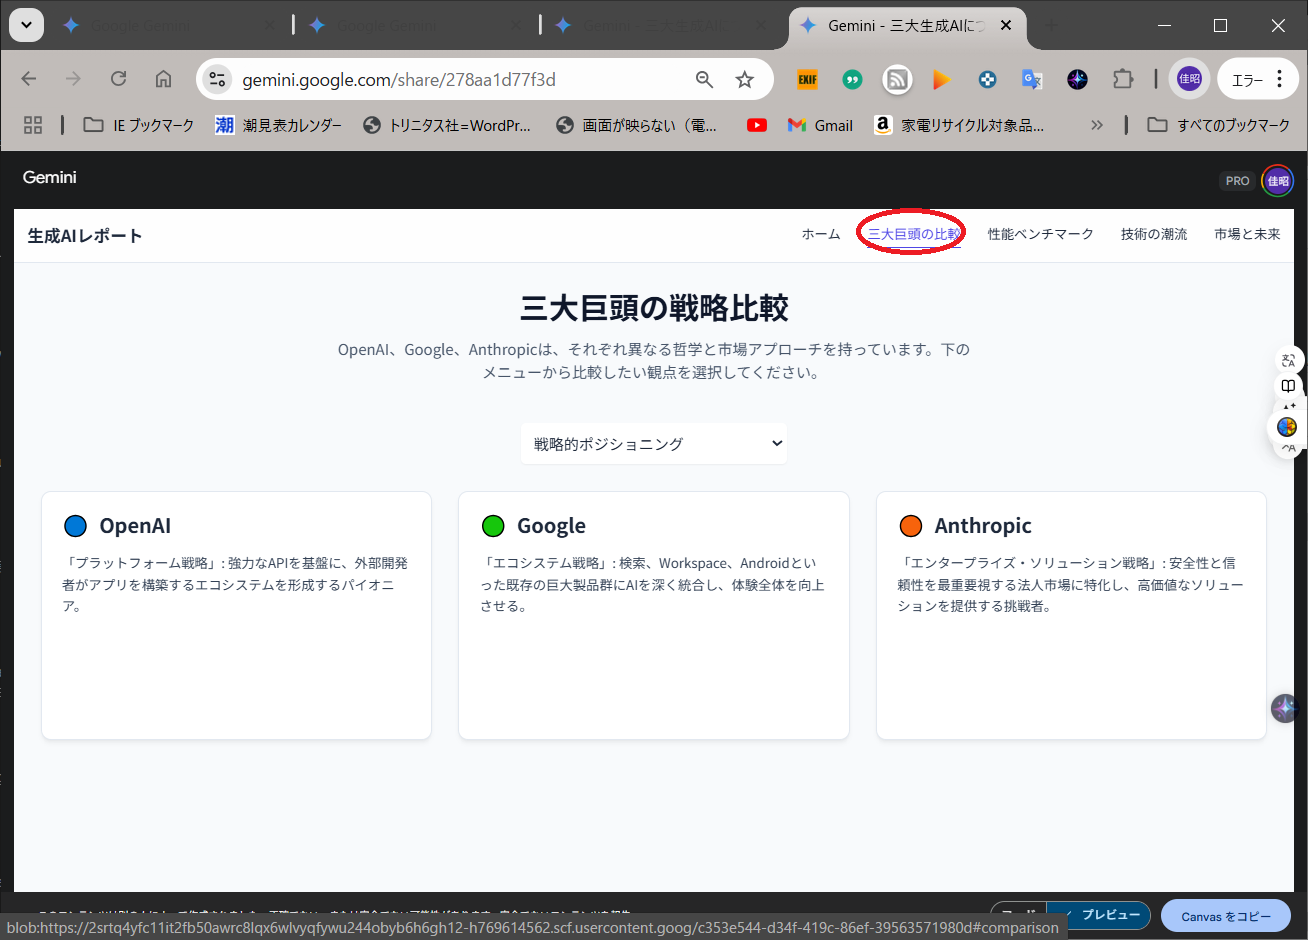Viewport: 1308px width, 940px height.
Task: Click the purple sparkle floating button at lower right
Action: point(1284,708)
